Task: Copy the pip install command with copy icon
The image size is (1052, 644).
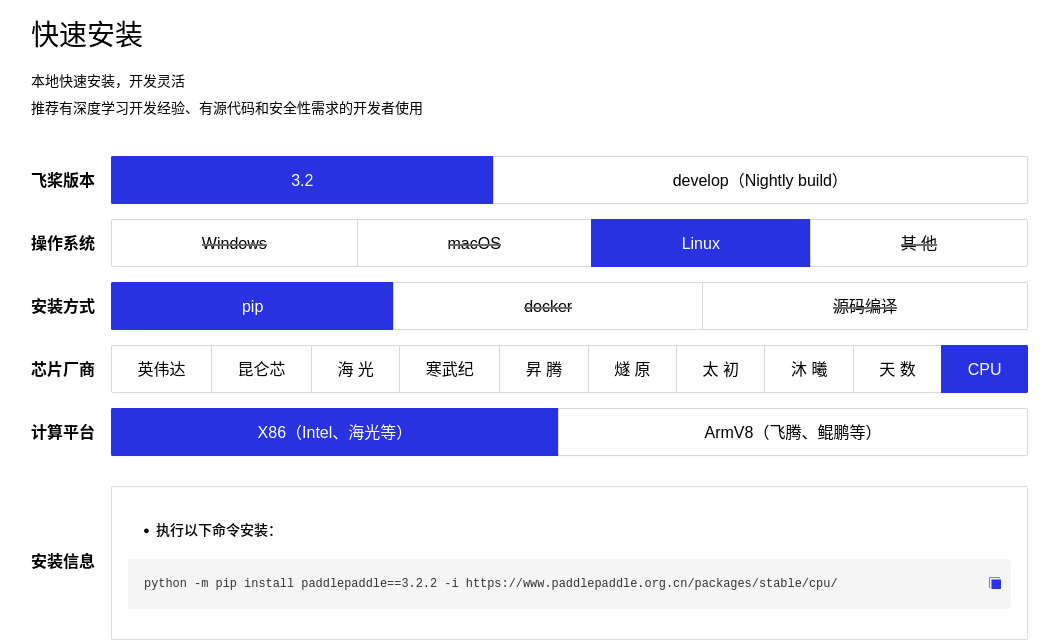Action: (995, 583)
